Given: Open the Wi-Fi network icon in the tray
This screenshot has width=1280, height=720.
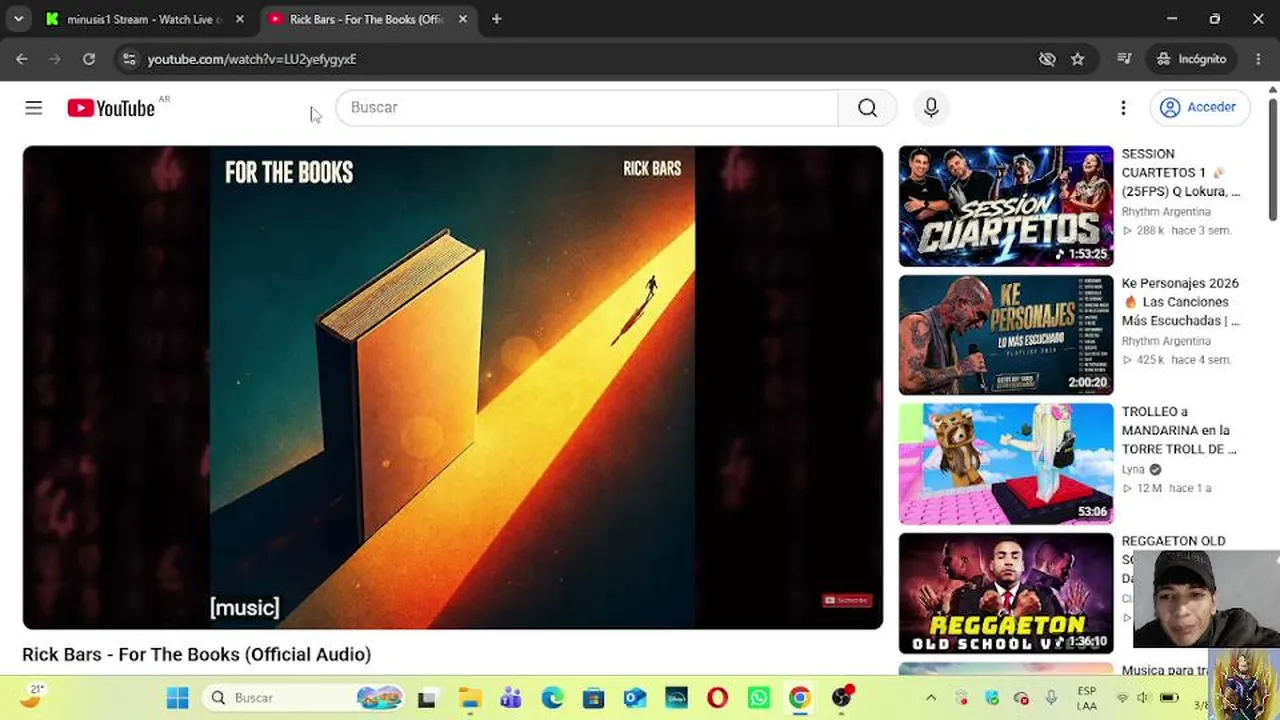Looking at the screenshot, I should click(x=1122, y=698).
